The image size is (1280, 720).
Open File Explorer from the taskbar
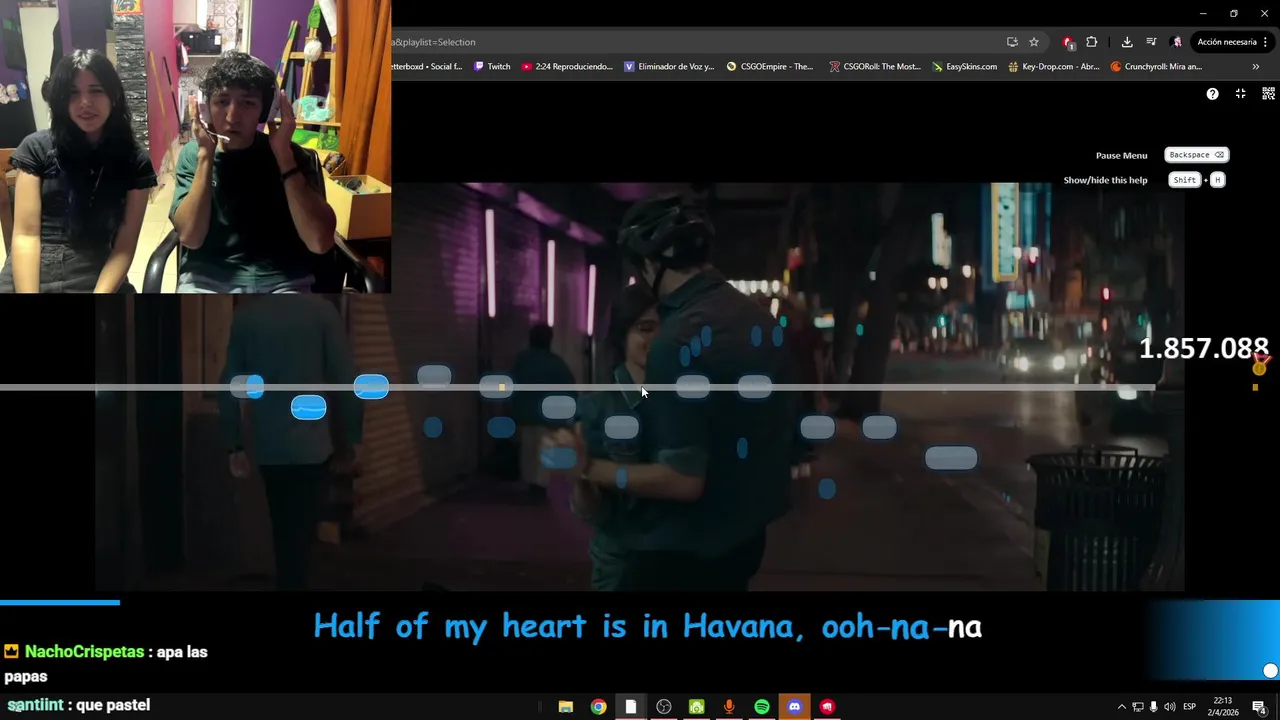[565, 707]
